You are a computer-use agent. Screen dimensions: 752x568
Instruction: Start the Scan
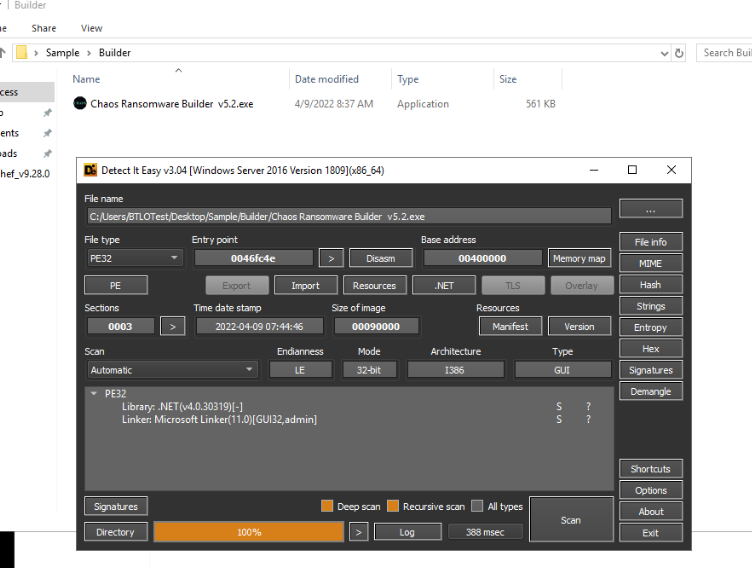571,520
